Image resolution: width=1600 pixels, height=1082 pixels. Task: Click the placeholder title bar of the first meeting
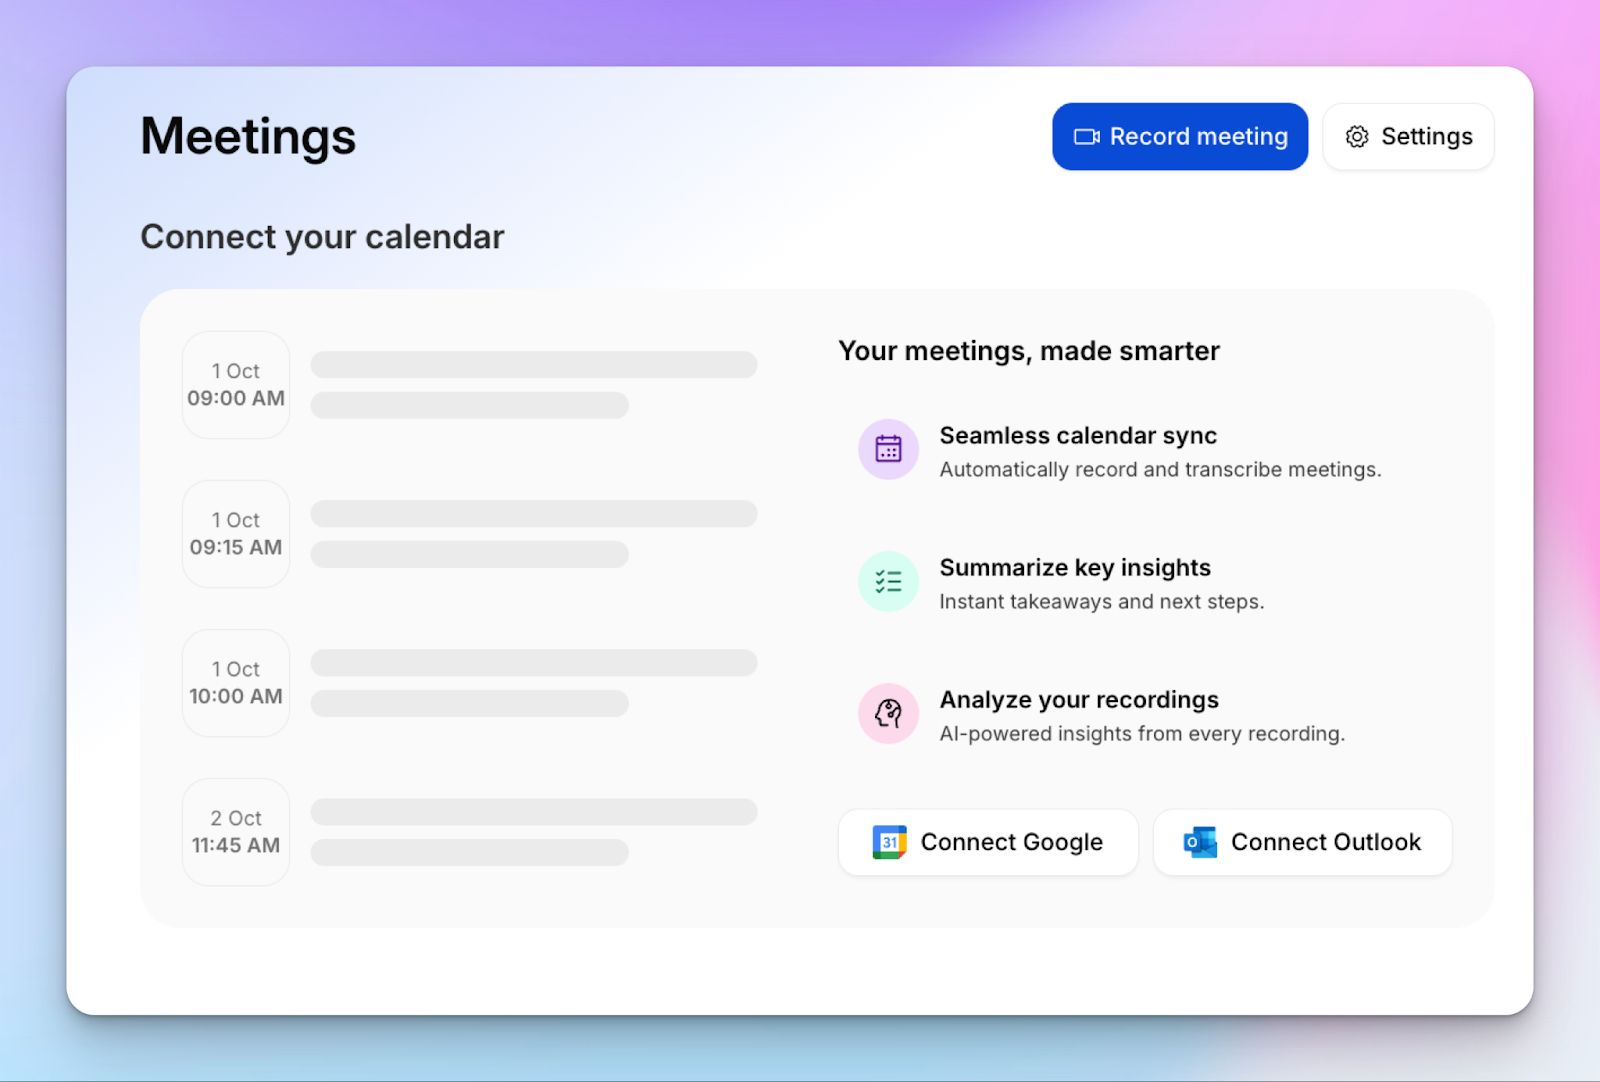(x=533, y=365)
